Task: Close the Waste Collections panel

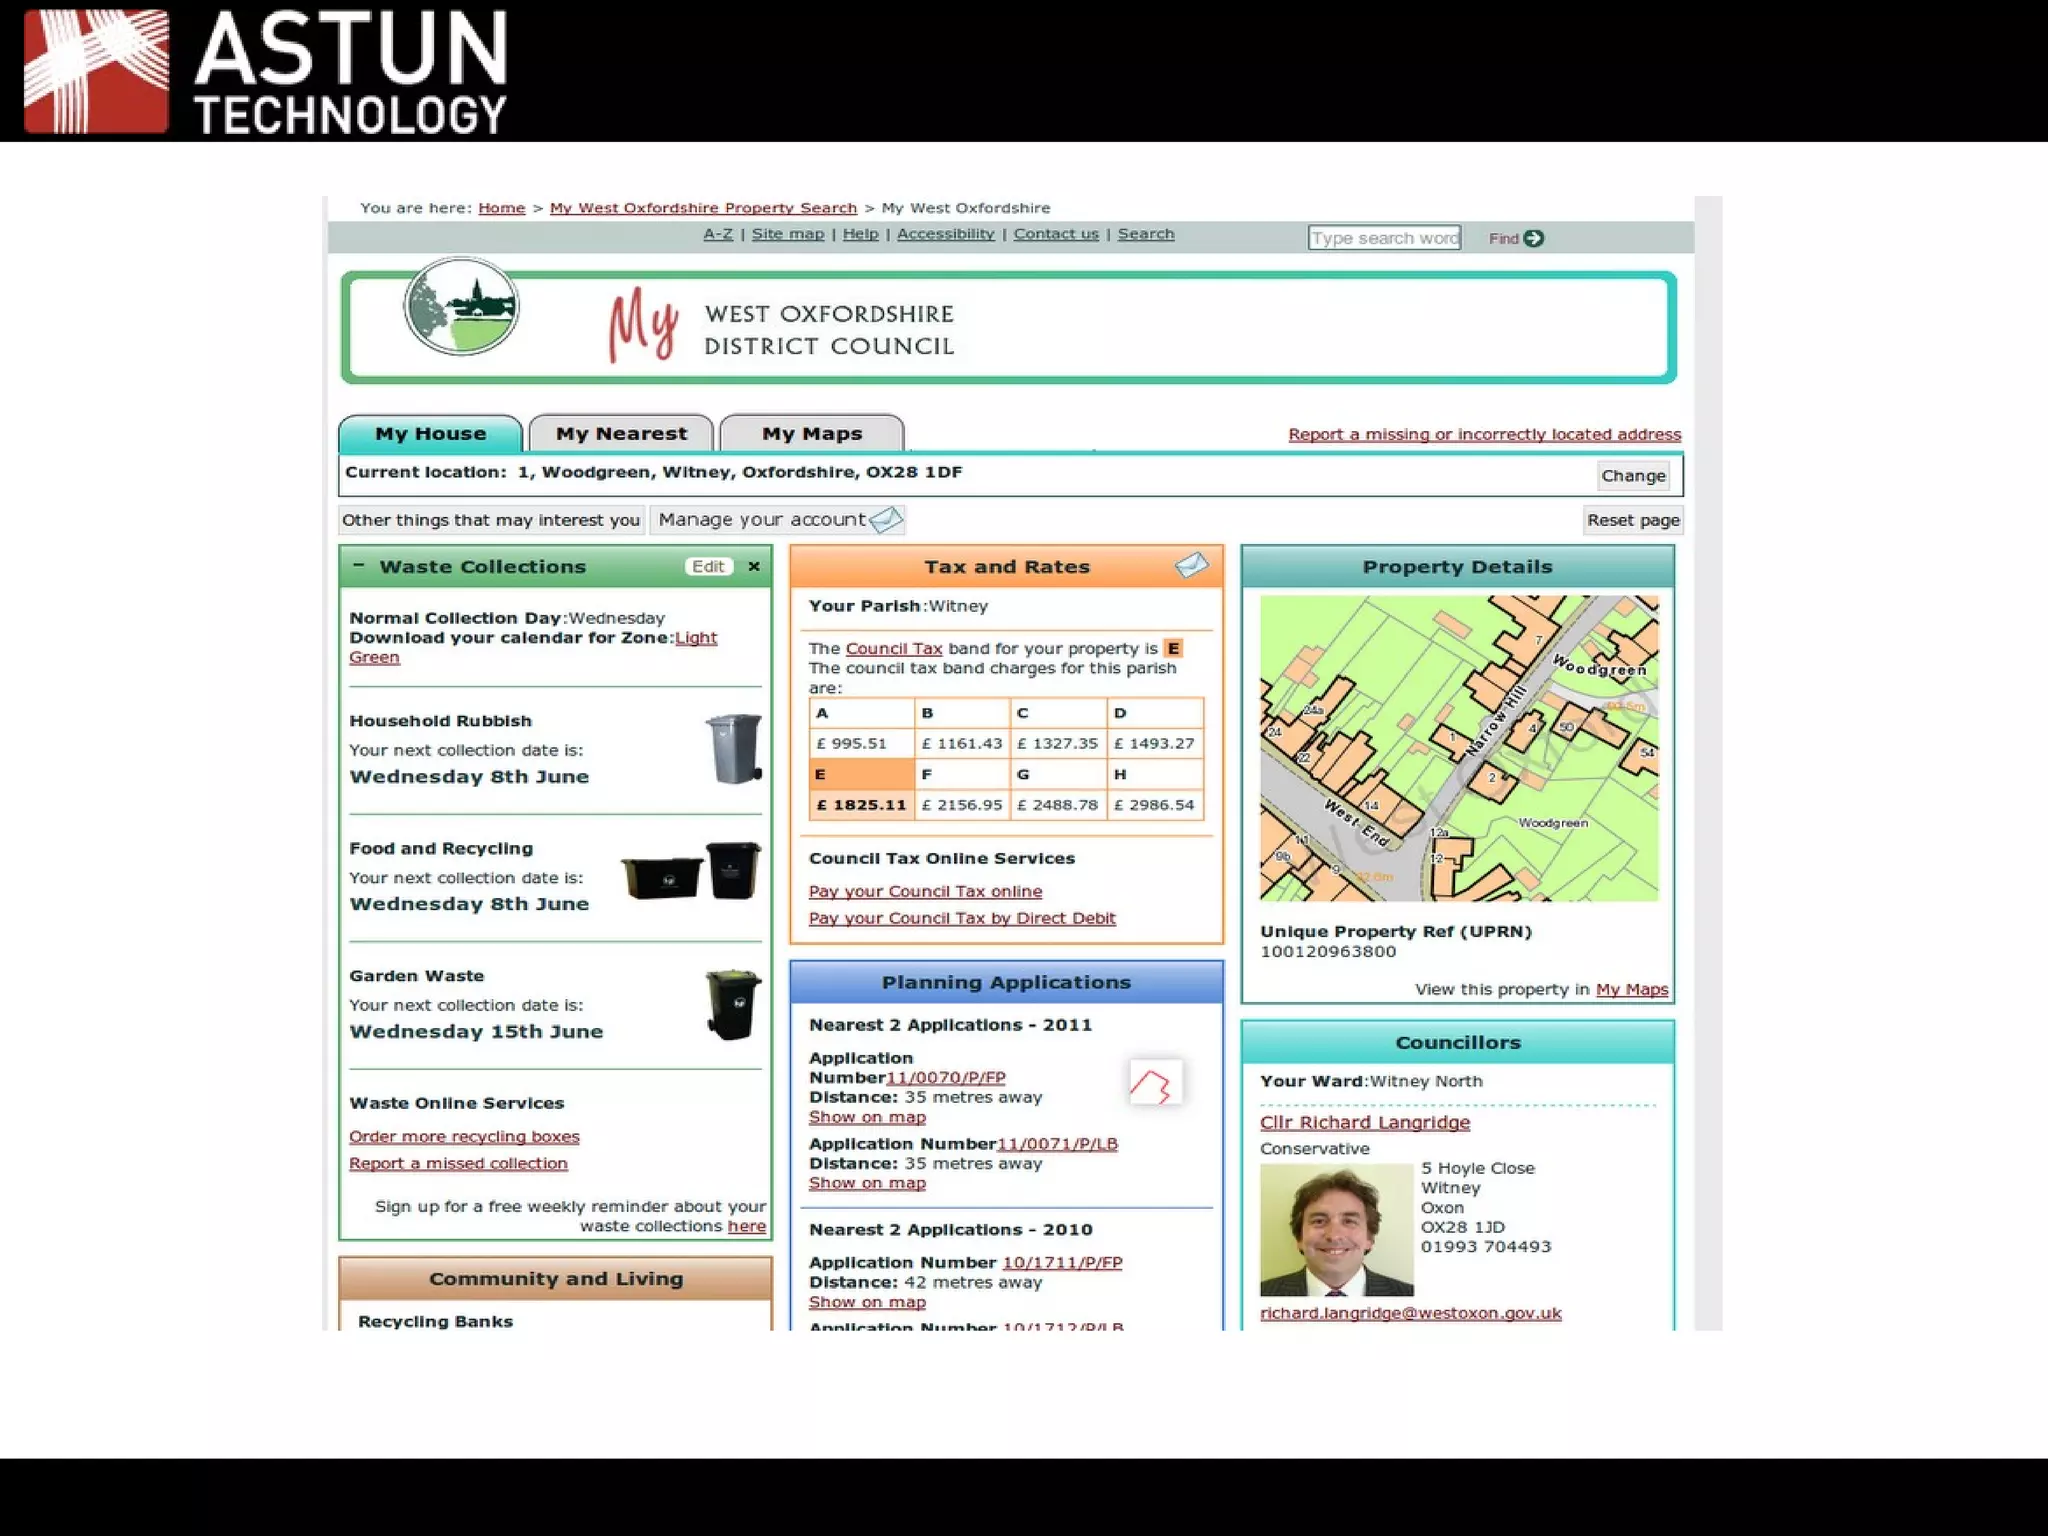Action: tap(754, 566)
